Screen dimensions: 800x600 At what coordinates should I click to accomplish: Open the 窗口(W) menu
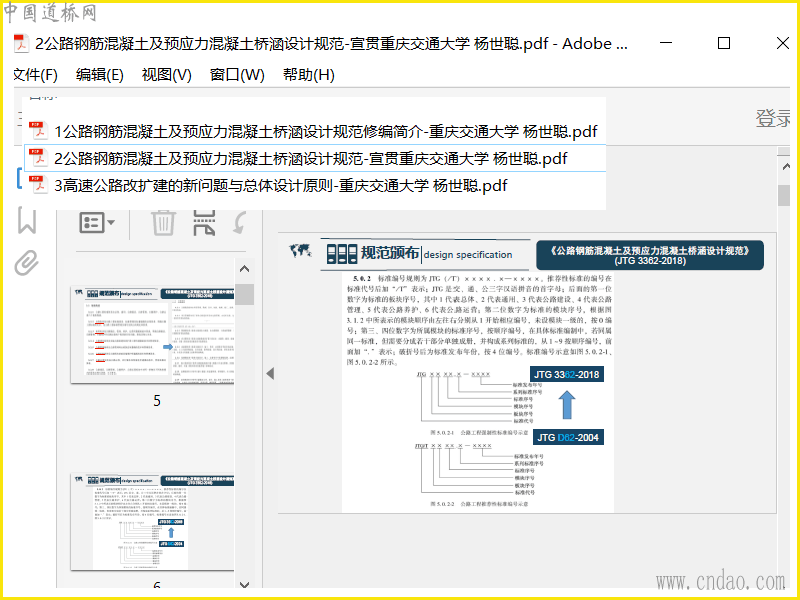coord(237,75)
